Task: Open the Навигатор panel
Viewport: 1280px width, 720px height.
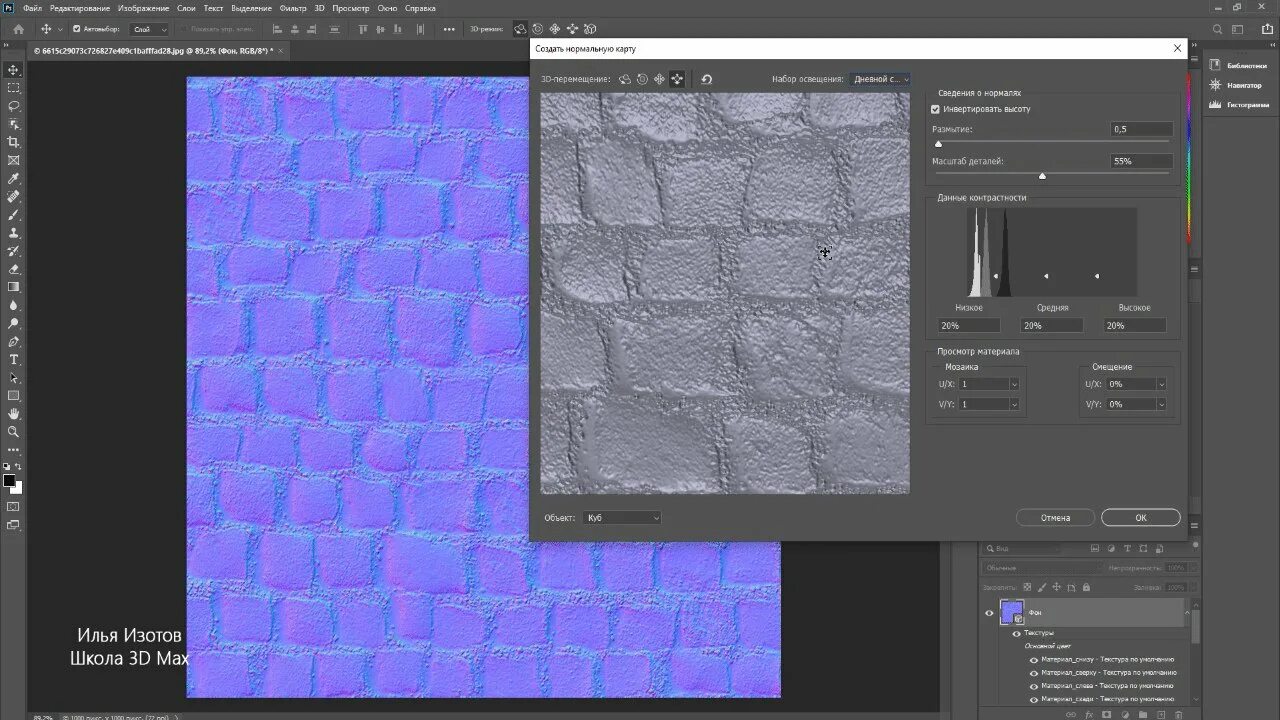Action: click(x=1236, y=85)
